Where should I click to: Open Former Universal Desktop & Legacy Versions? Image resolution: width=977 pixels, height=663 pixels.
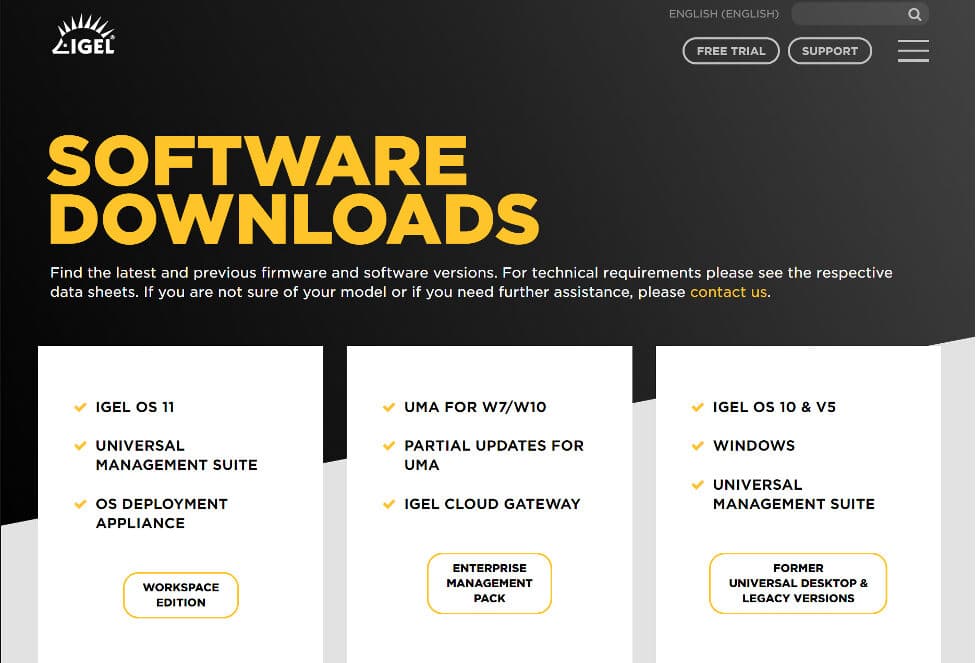pyautogui.click(x=798, y=583)
